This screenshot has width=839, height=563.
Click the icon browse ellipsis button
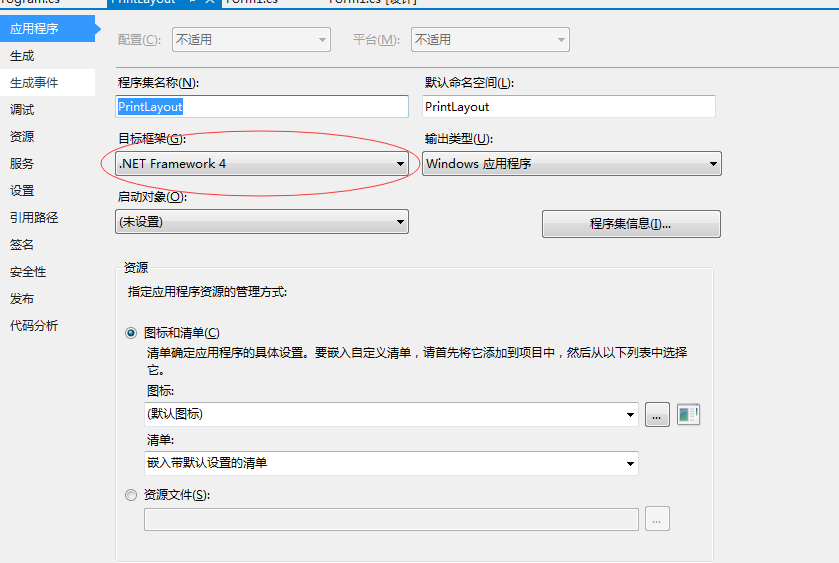tap(657, 415)
